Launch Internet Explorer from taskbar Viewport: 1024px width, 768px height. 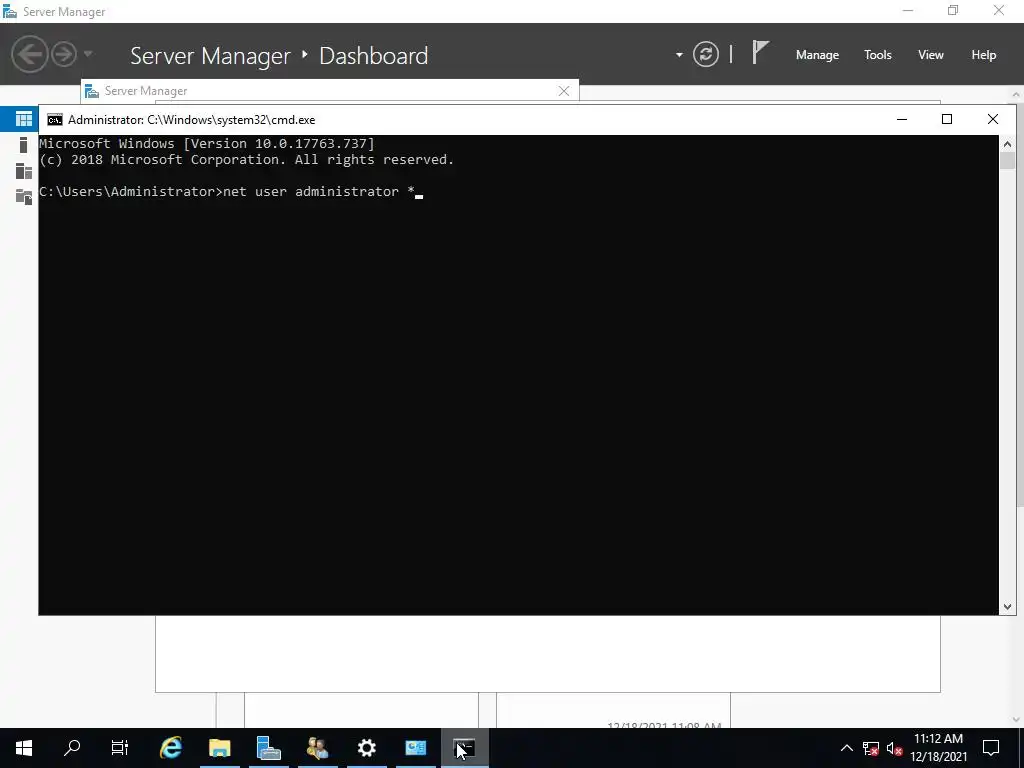click(x=171, y=748)
